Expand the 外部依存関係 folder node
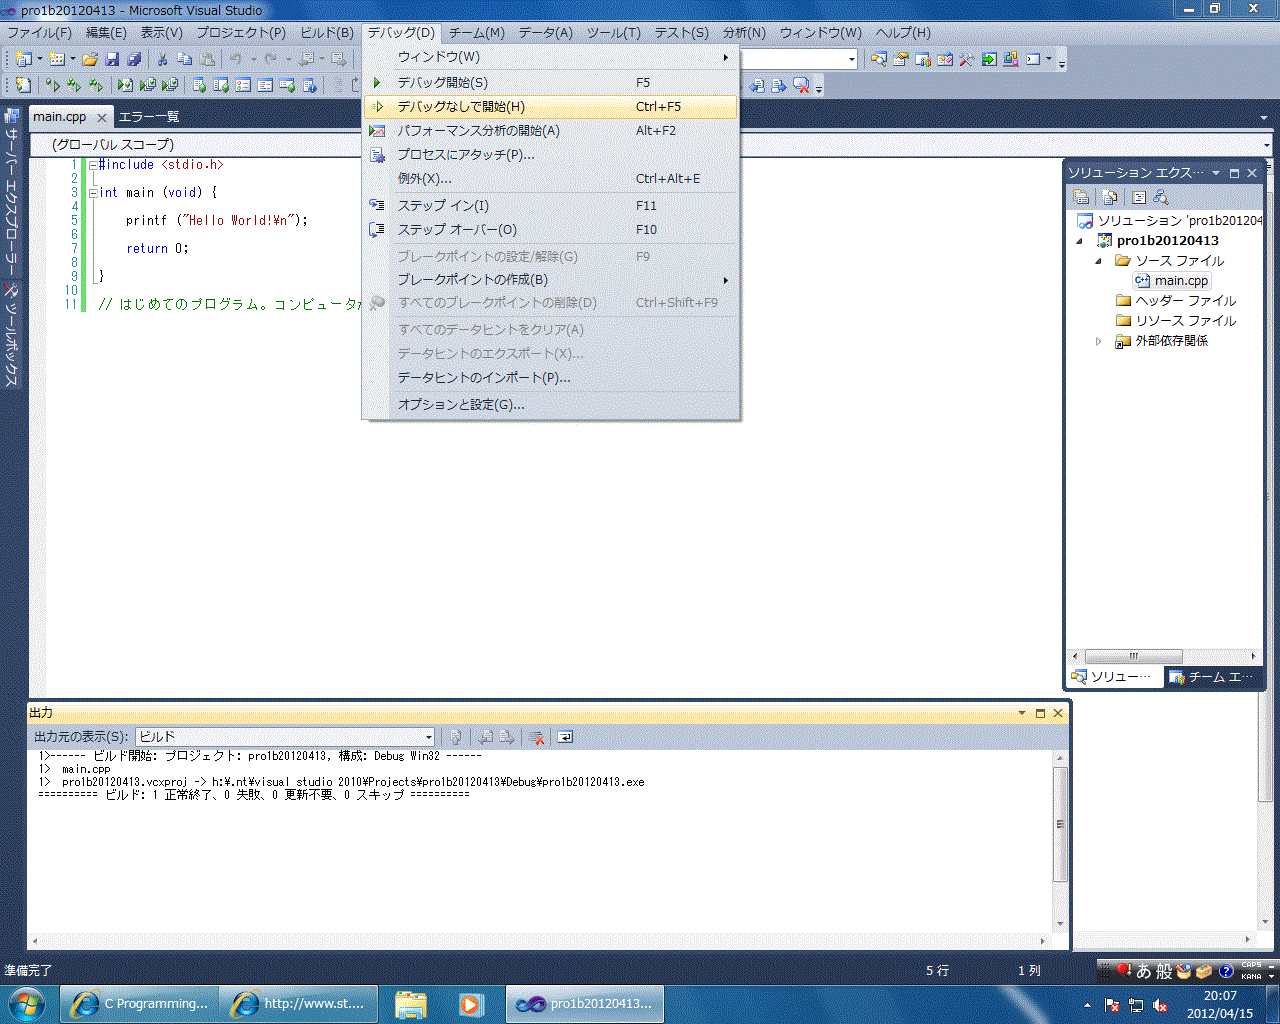This screenshot has height=1024, width=1280. point(1099,341)
